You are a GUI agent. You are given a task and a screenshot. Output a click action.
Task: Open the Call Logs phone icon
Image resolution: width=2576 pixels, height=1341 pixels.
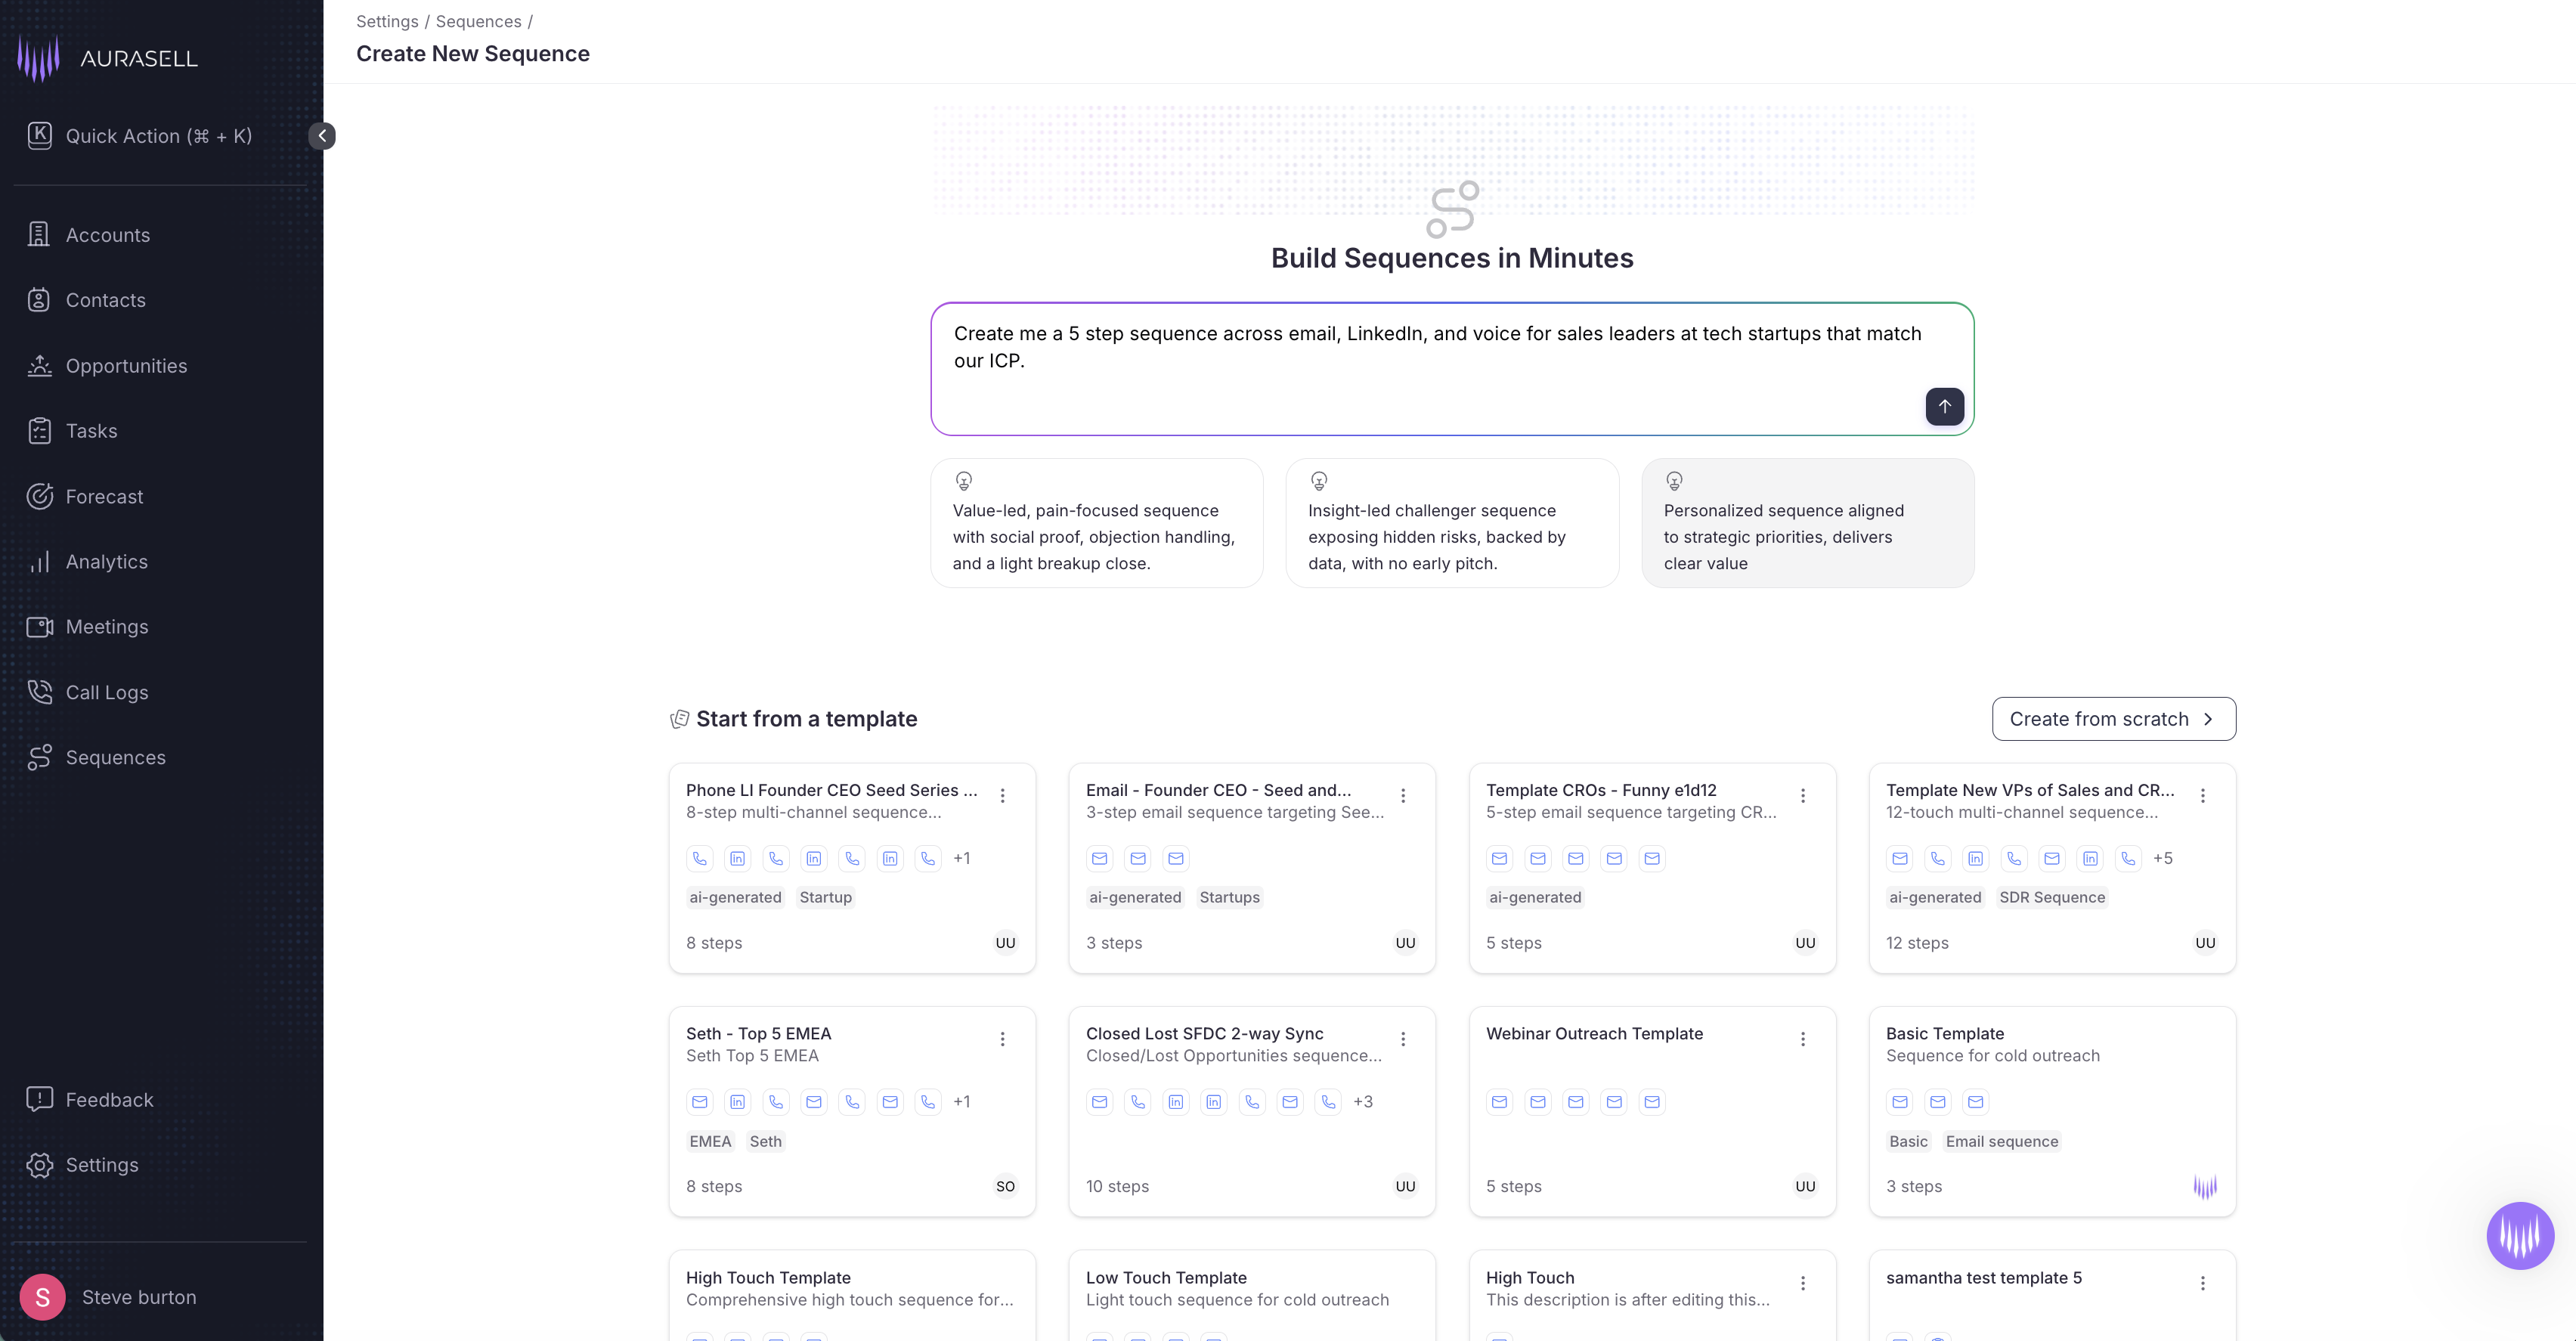pos(39,692)
